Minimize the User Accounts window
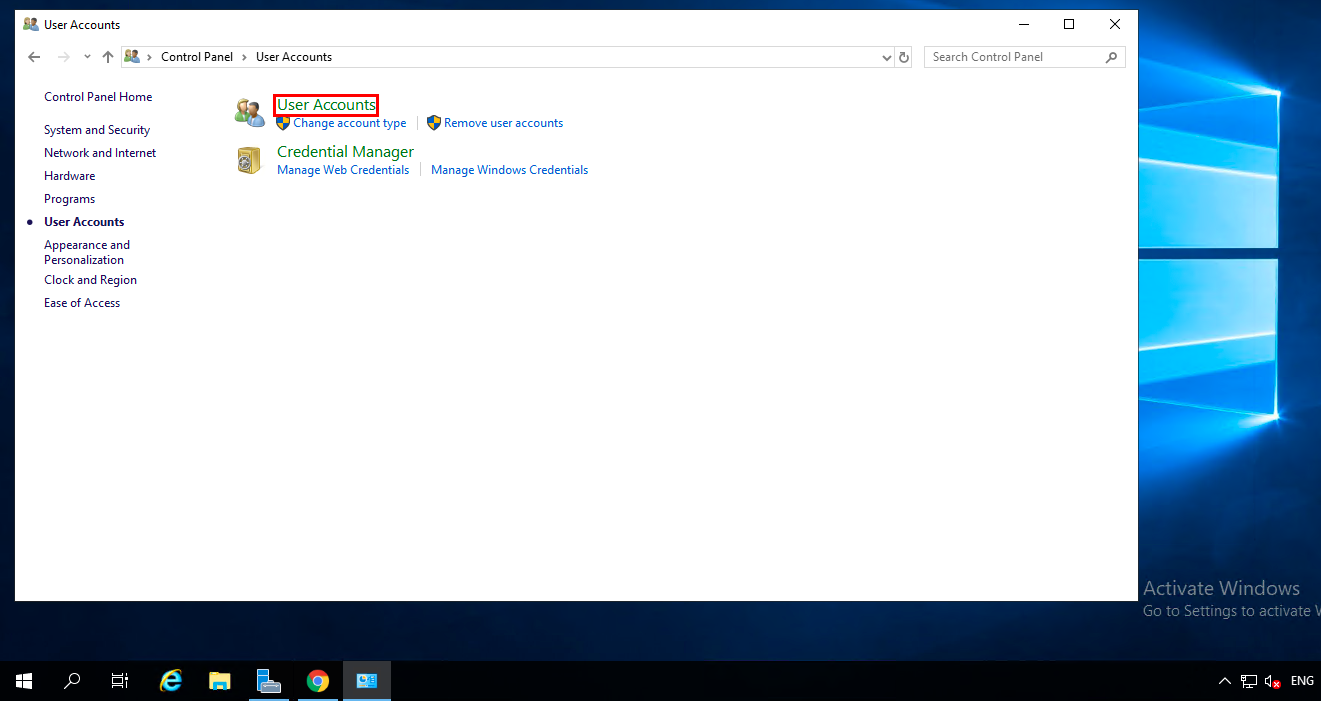This screenshot has width=1321, height=701. pos(1023,24)
